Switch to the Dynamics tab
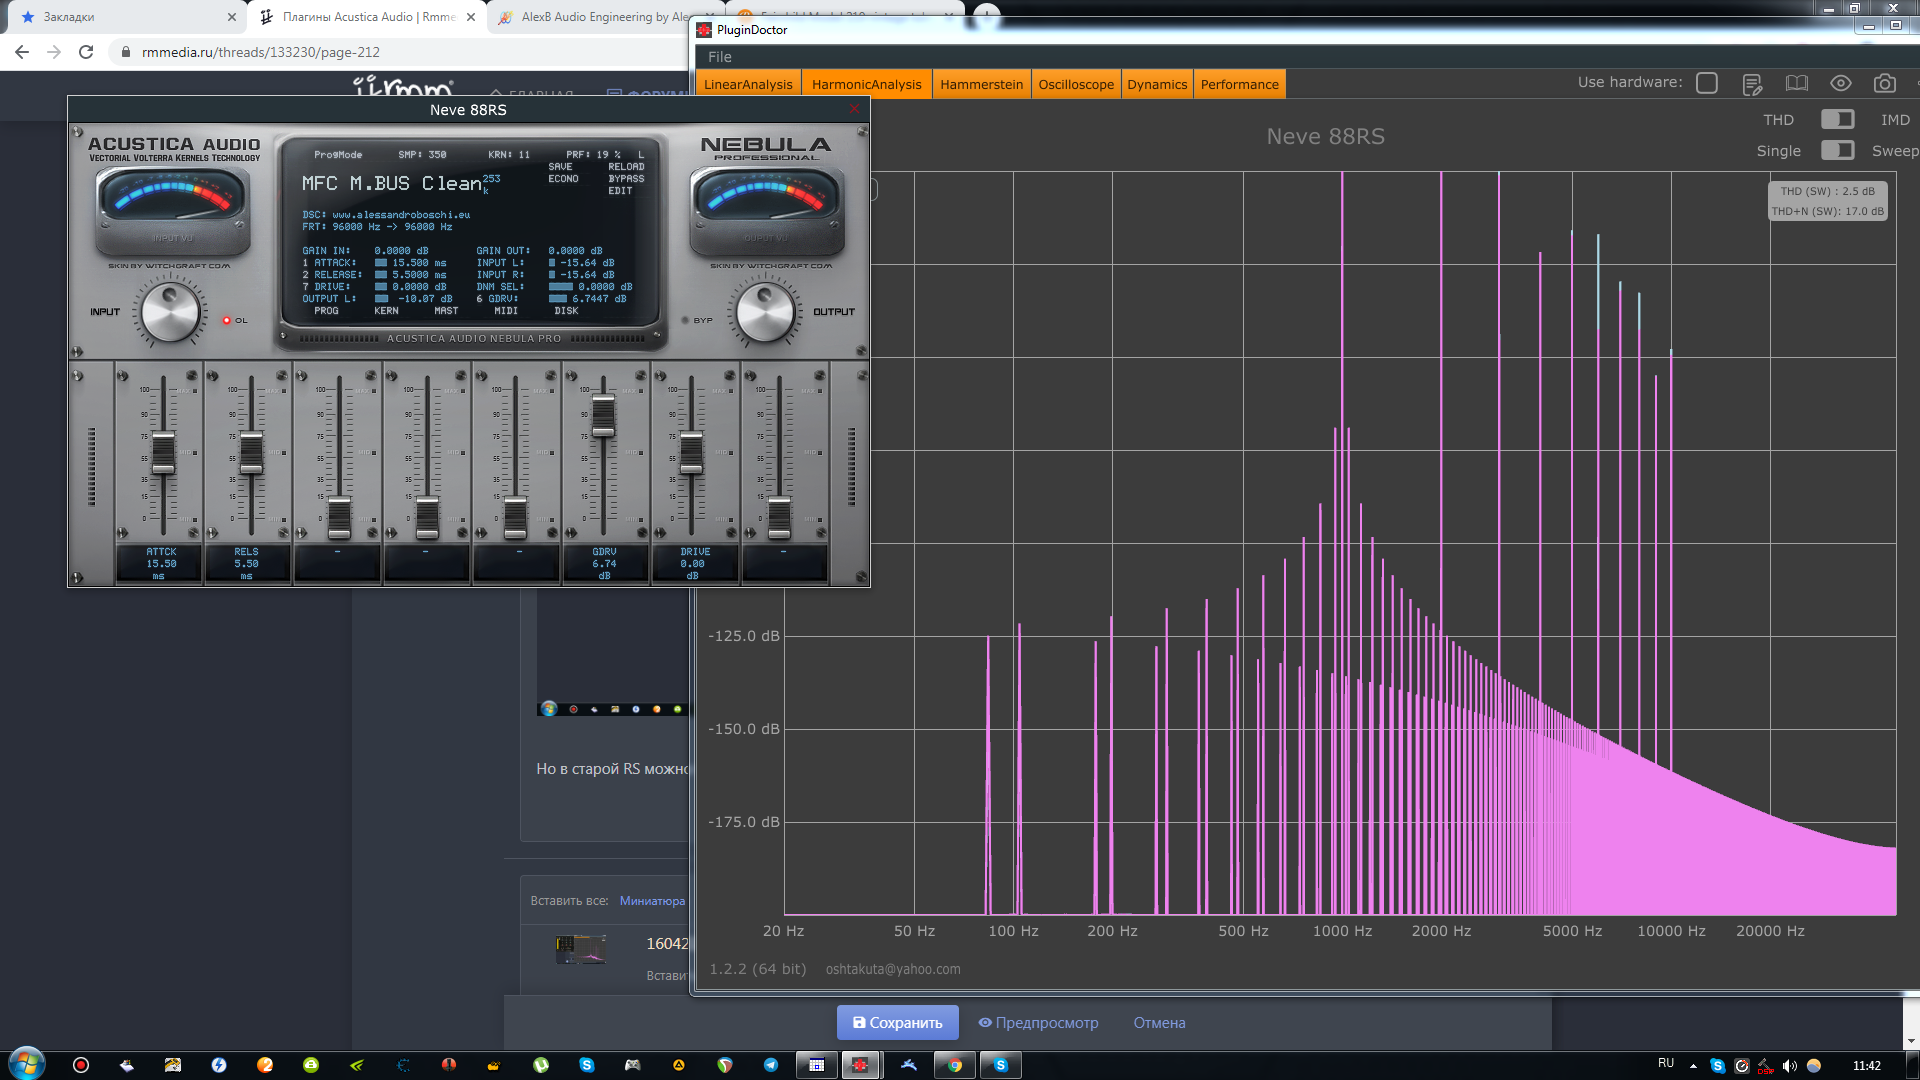1920x1080 pixels. click(x=1157, y=84)
